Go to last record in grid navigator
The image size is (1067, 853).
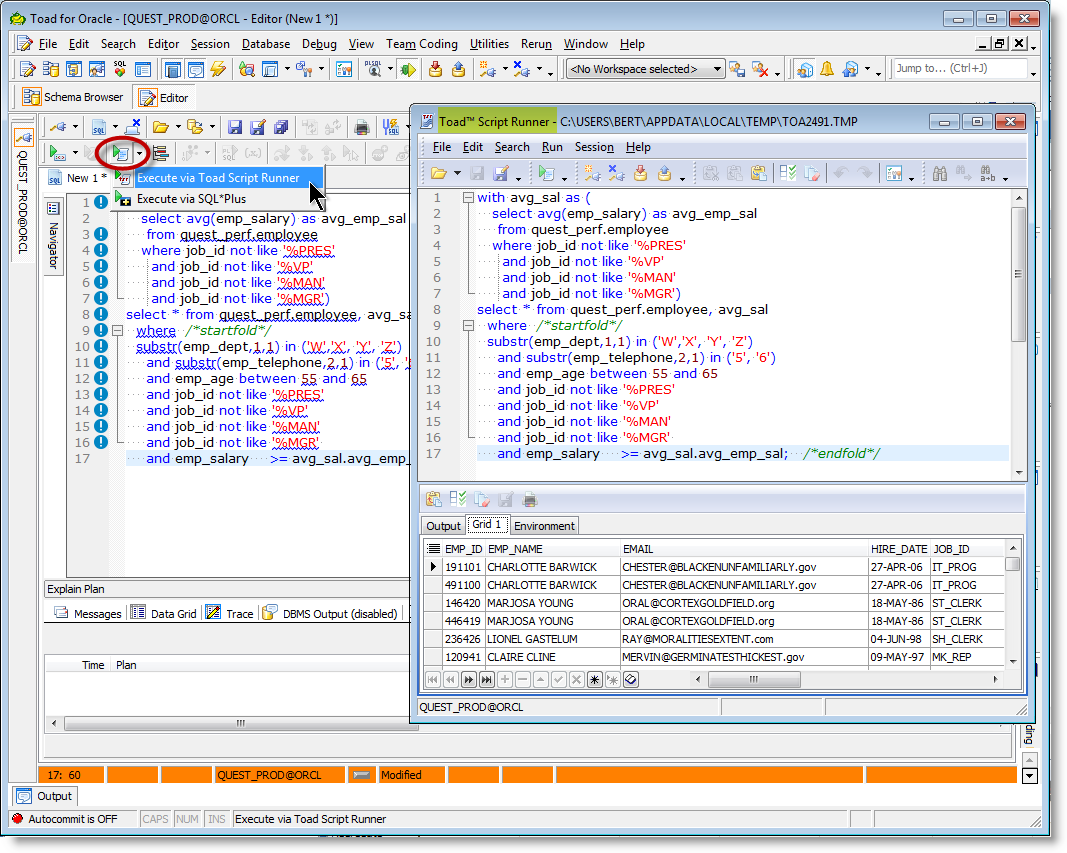tap(487, 680)
